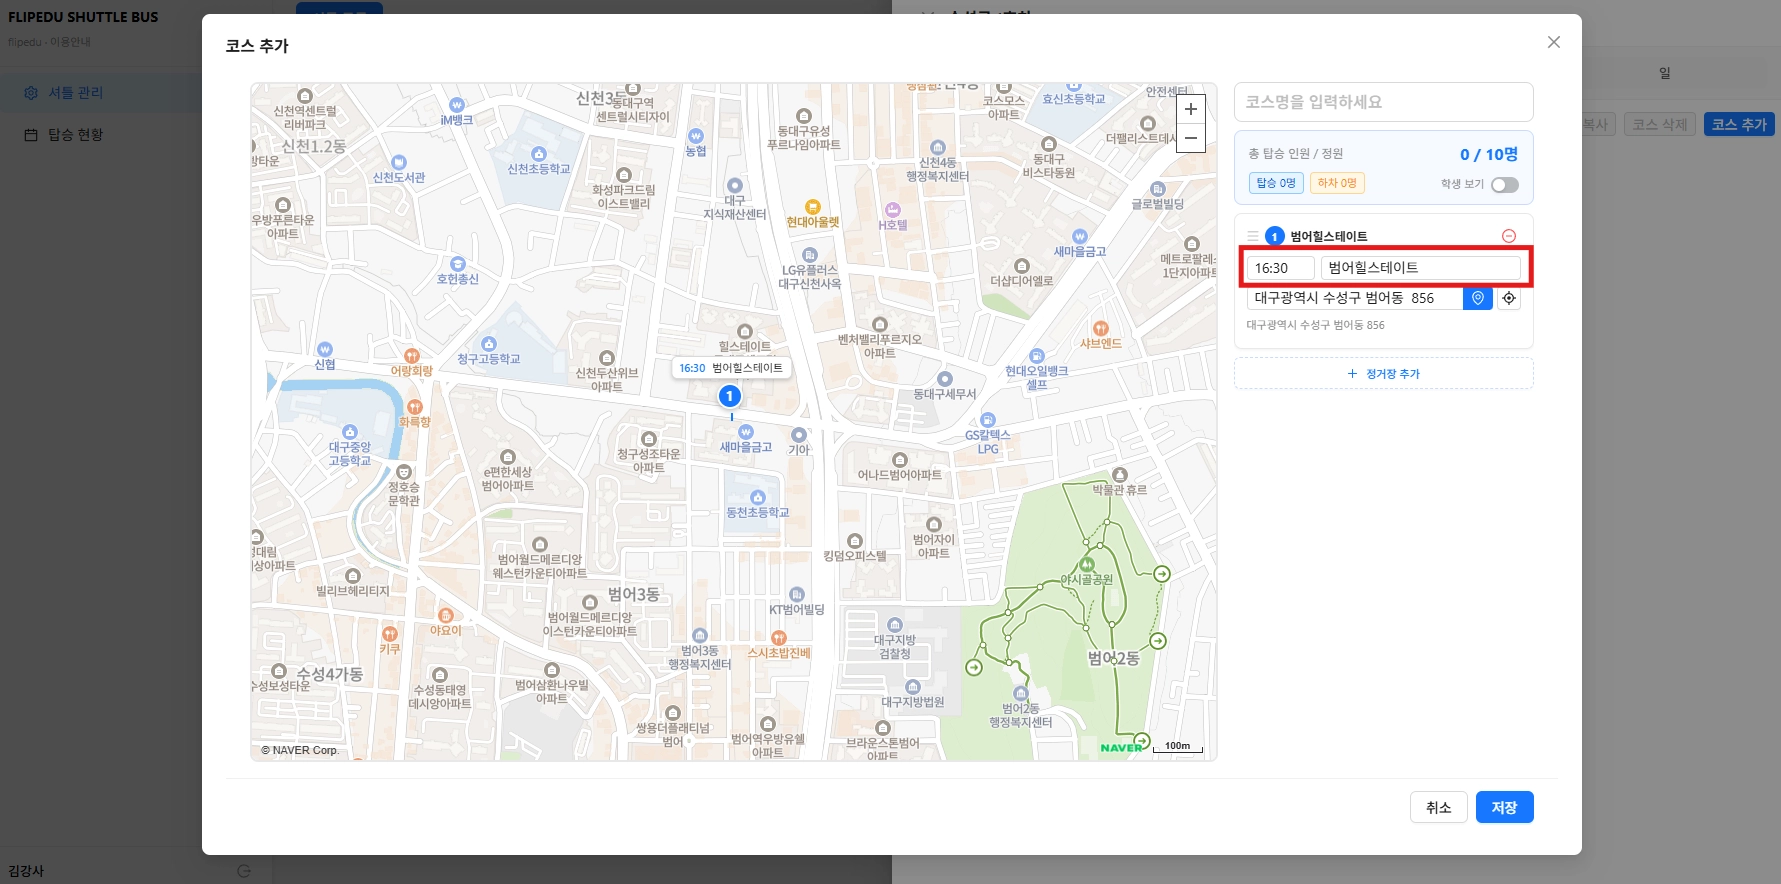The width and height of the screenshot is (1781, 884).
Task: Click the 저장 button
Action: [1505, 807]
